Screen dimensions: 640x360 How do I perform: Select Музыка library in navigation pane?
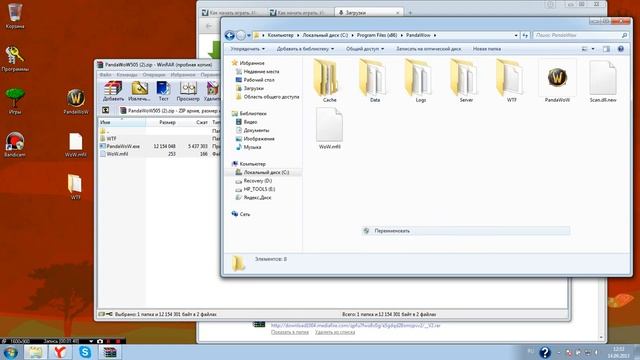[x=252, y=147]
